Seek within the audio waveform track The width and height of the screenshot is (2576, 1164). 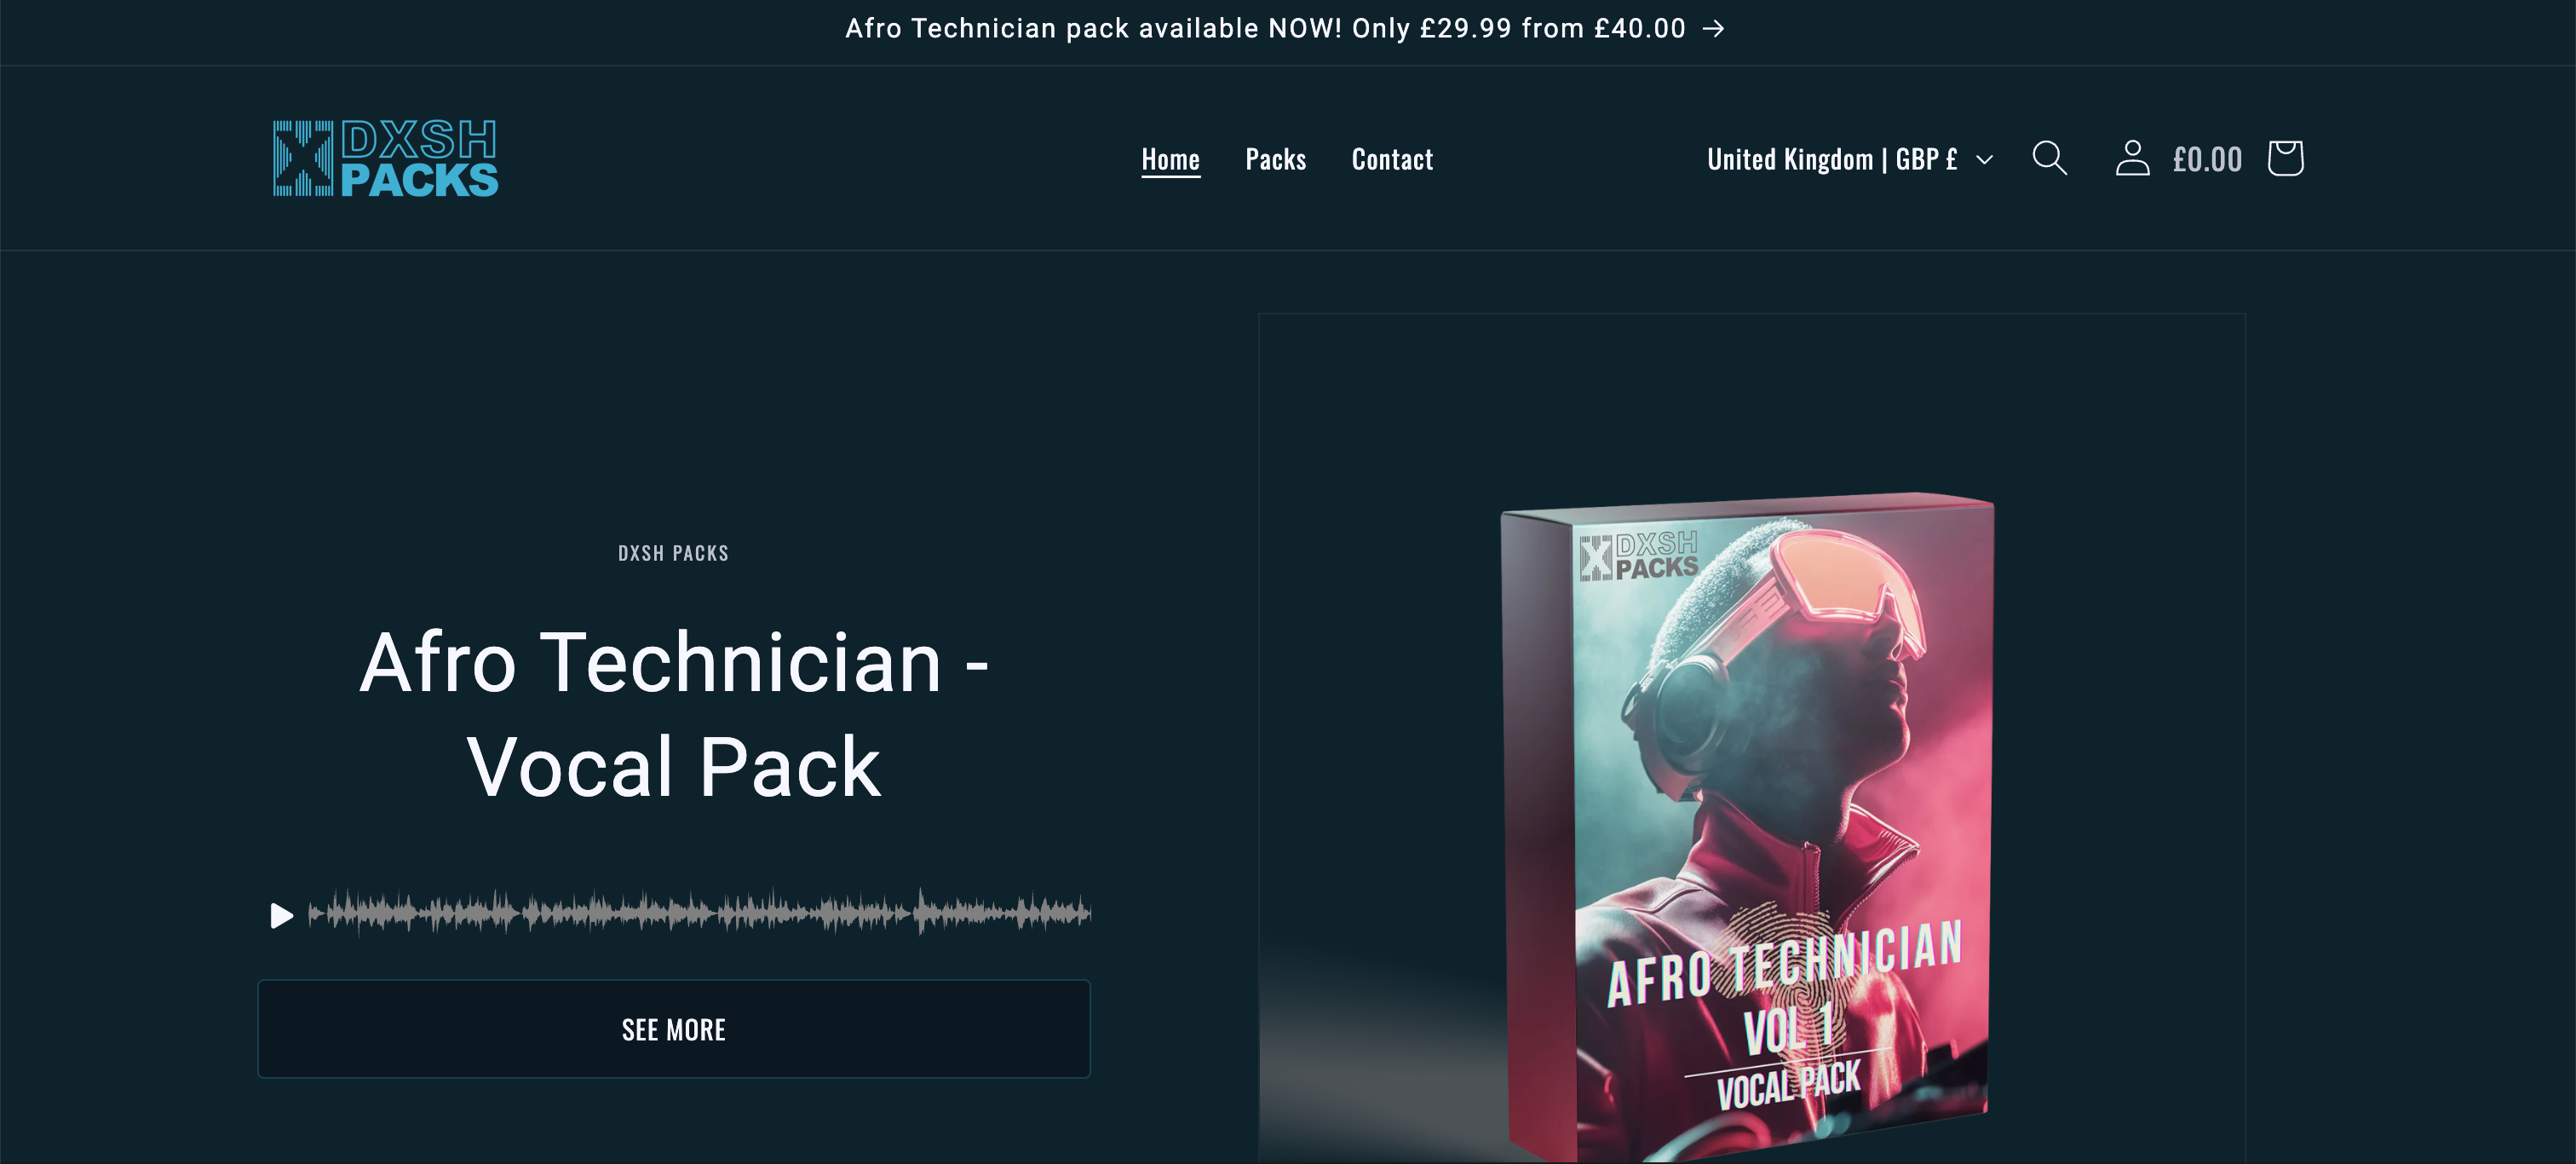[x=699, y=912]
